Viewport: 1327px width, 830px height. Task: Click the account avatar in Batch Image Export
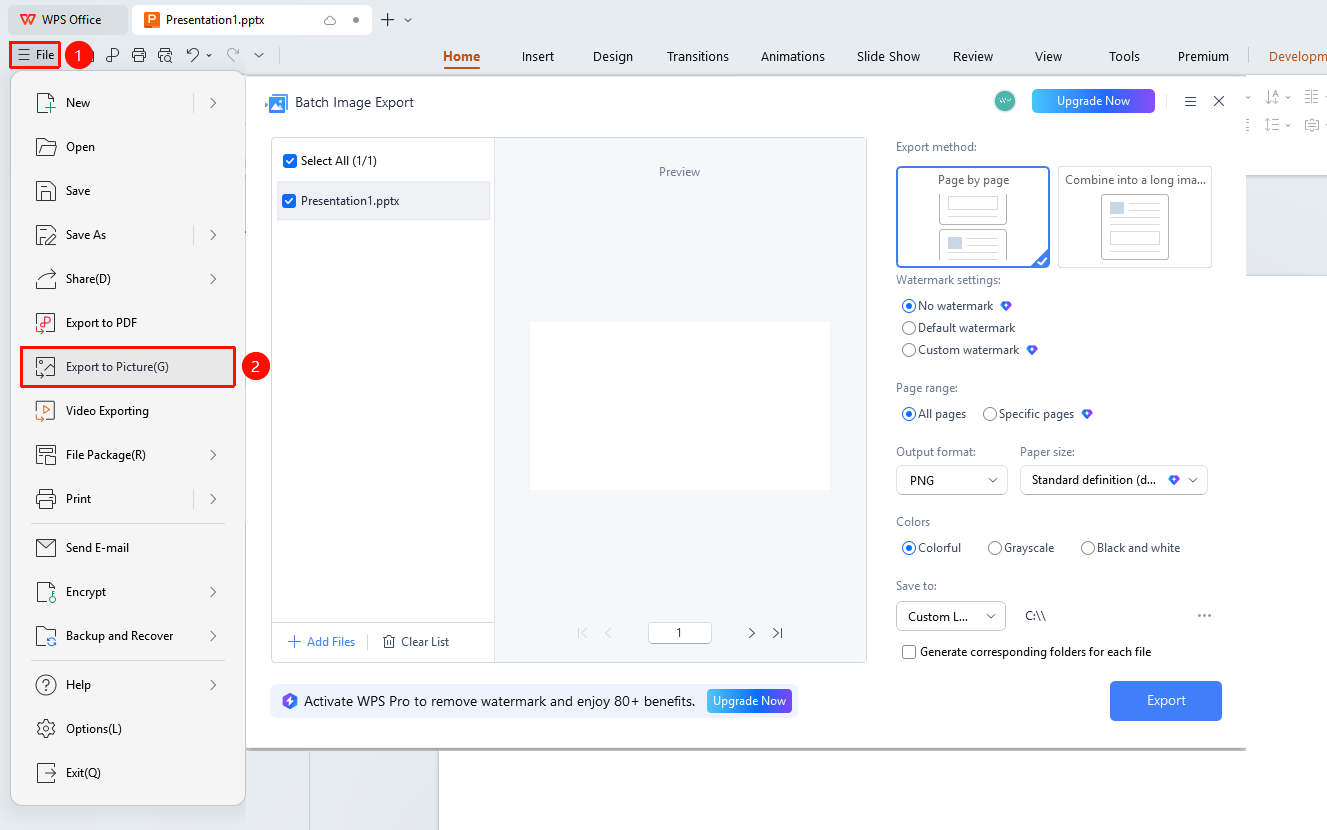[x=1005, y=101]
